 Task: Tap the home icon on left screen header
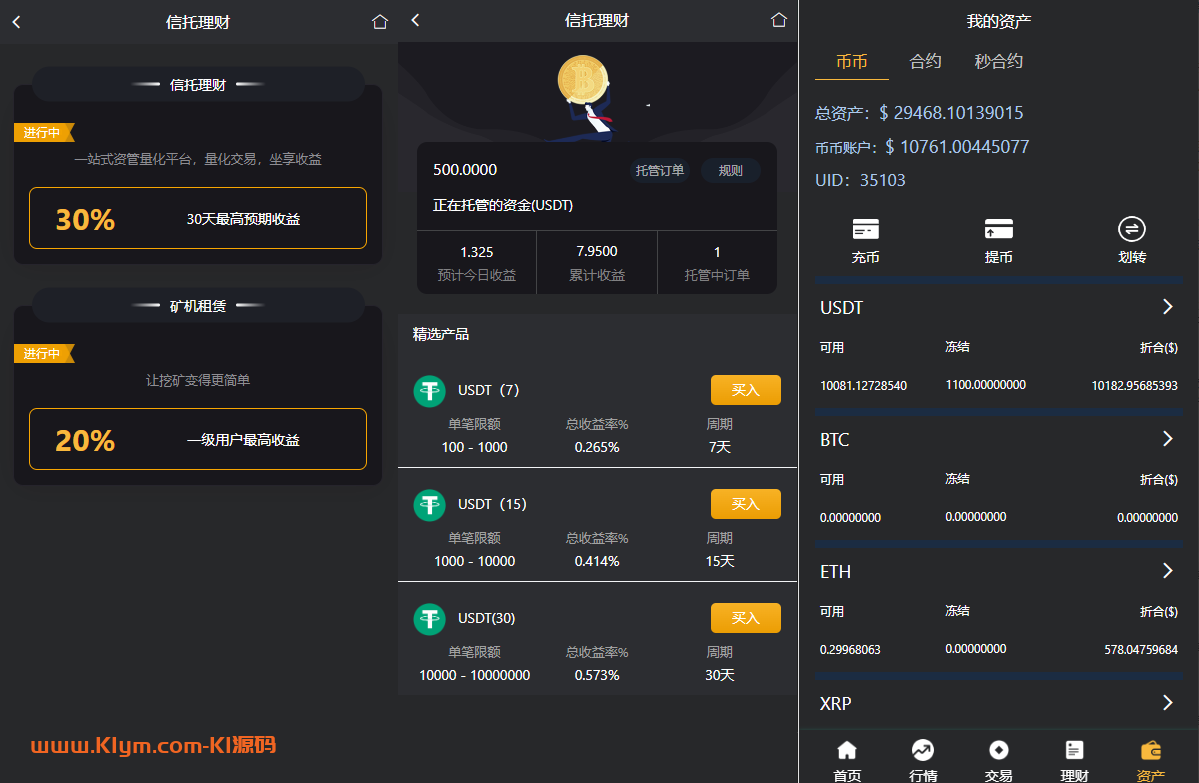(x=379, y=22)
